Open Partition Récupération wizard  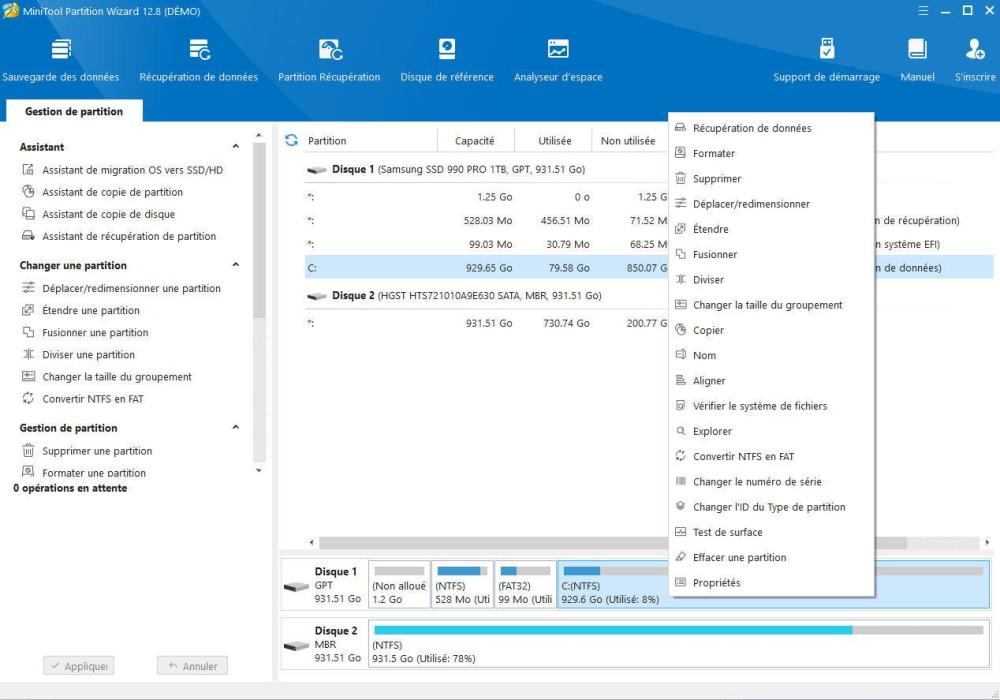click(x=329, y=60)
